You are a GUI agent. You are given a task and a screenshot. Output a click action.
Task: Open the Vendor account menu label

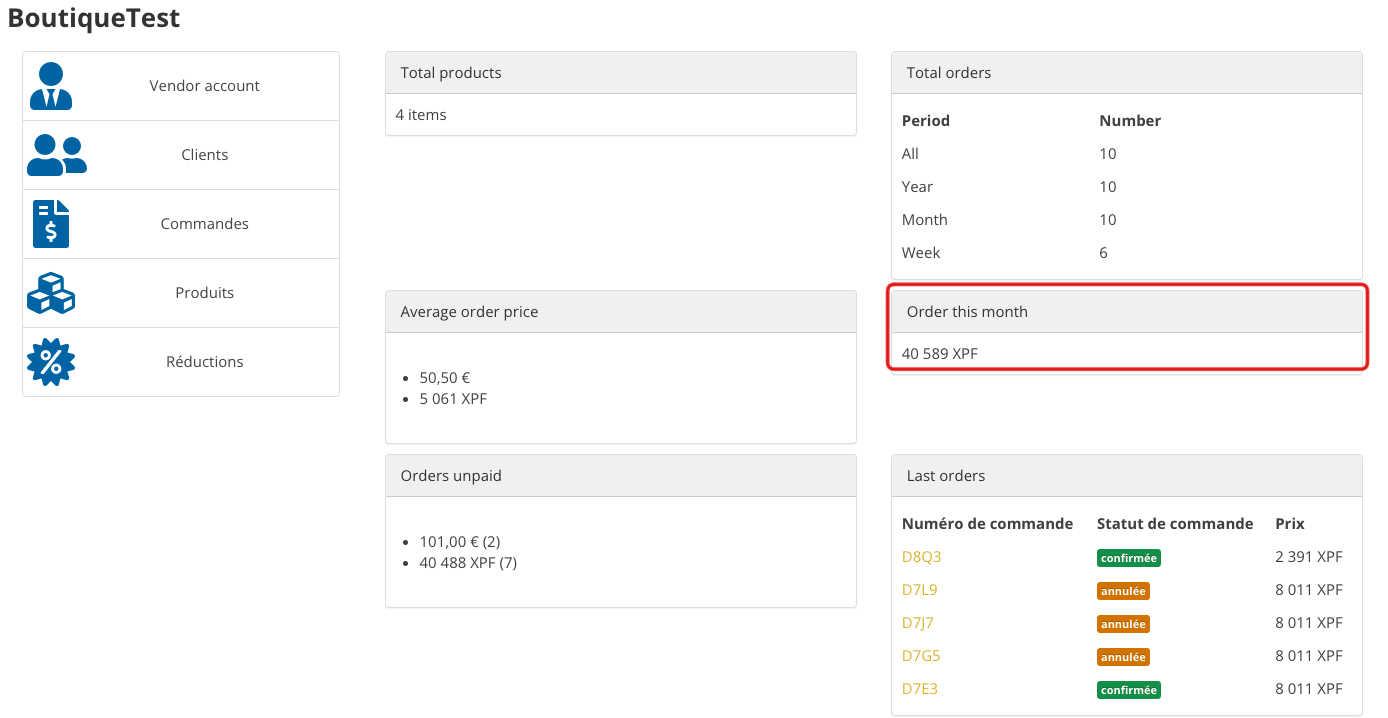[204, 86]
